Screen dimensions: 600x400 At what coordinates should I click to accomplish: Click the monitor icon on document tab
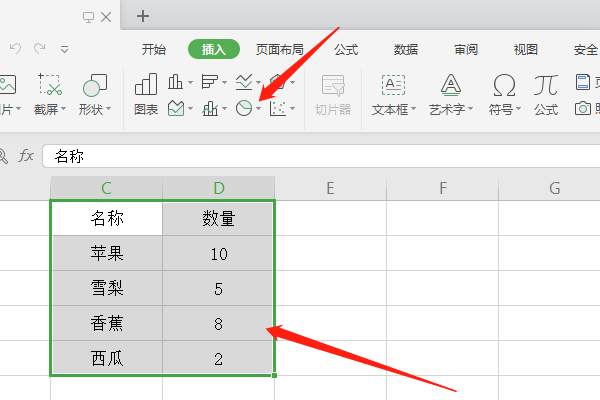click(x=88, y=17)
